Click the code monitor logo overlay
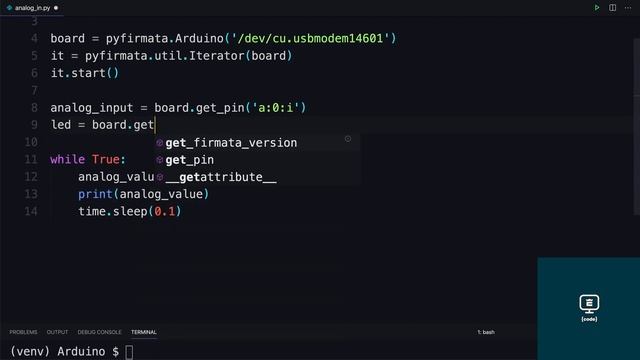640x360 pixels. (x=589, y=308)
